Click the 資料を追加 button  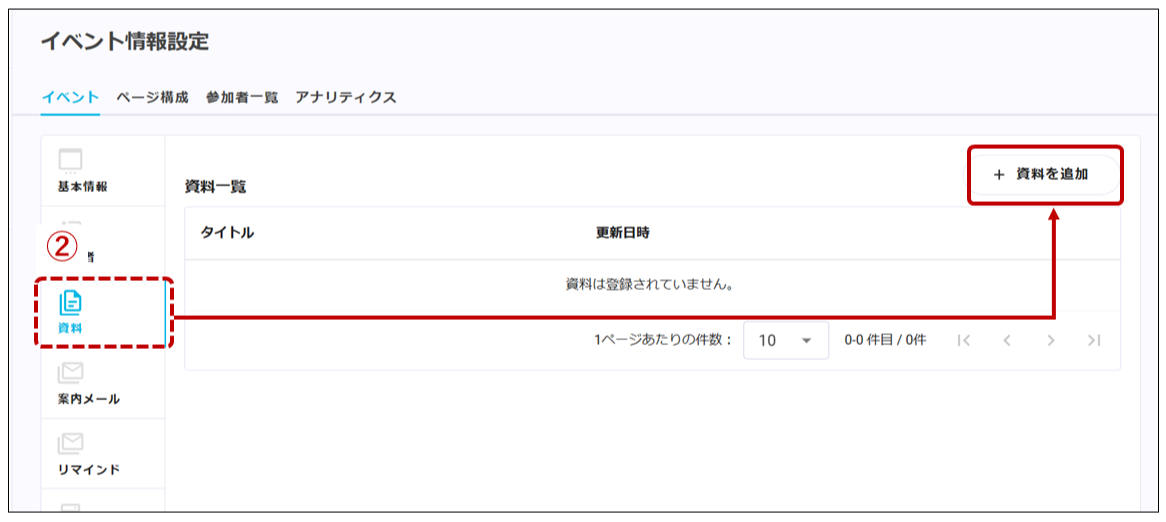(x=1044, y=175)
